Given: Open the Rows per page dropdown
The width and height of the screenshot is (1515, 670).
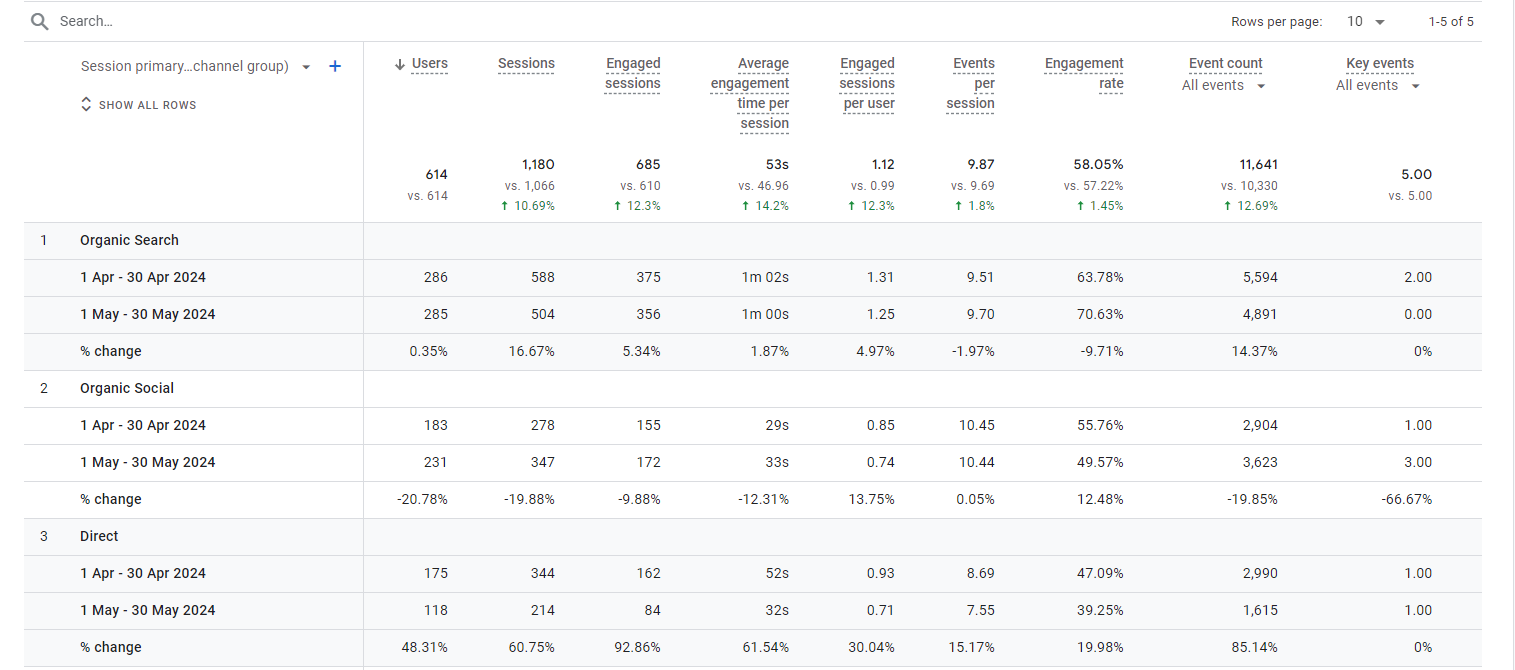Looking at the screenshot, I should tap(1367, 21).
